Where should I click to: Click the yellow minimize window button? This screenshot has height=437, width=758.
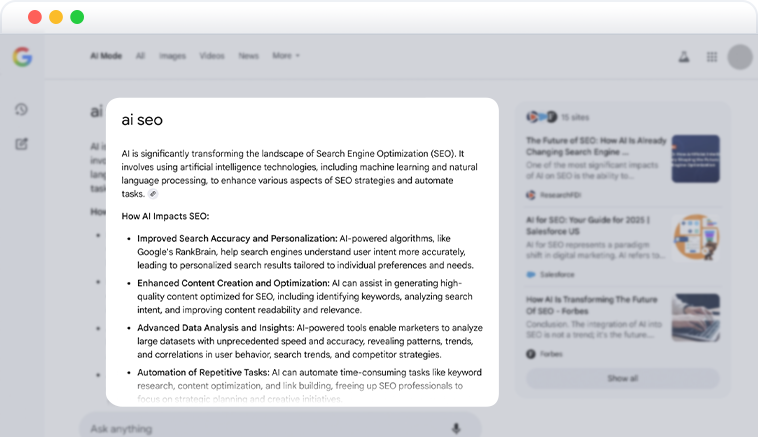click(x=56, y=17)
